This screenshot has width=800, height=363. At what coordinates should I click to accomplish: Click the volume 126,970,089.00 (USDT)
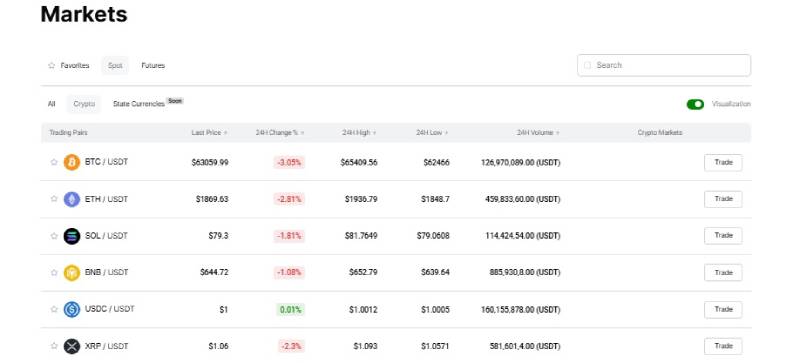point(520,162)
